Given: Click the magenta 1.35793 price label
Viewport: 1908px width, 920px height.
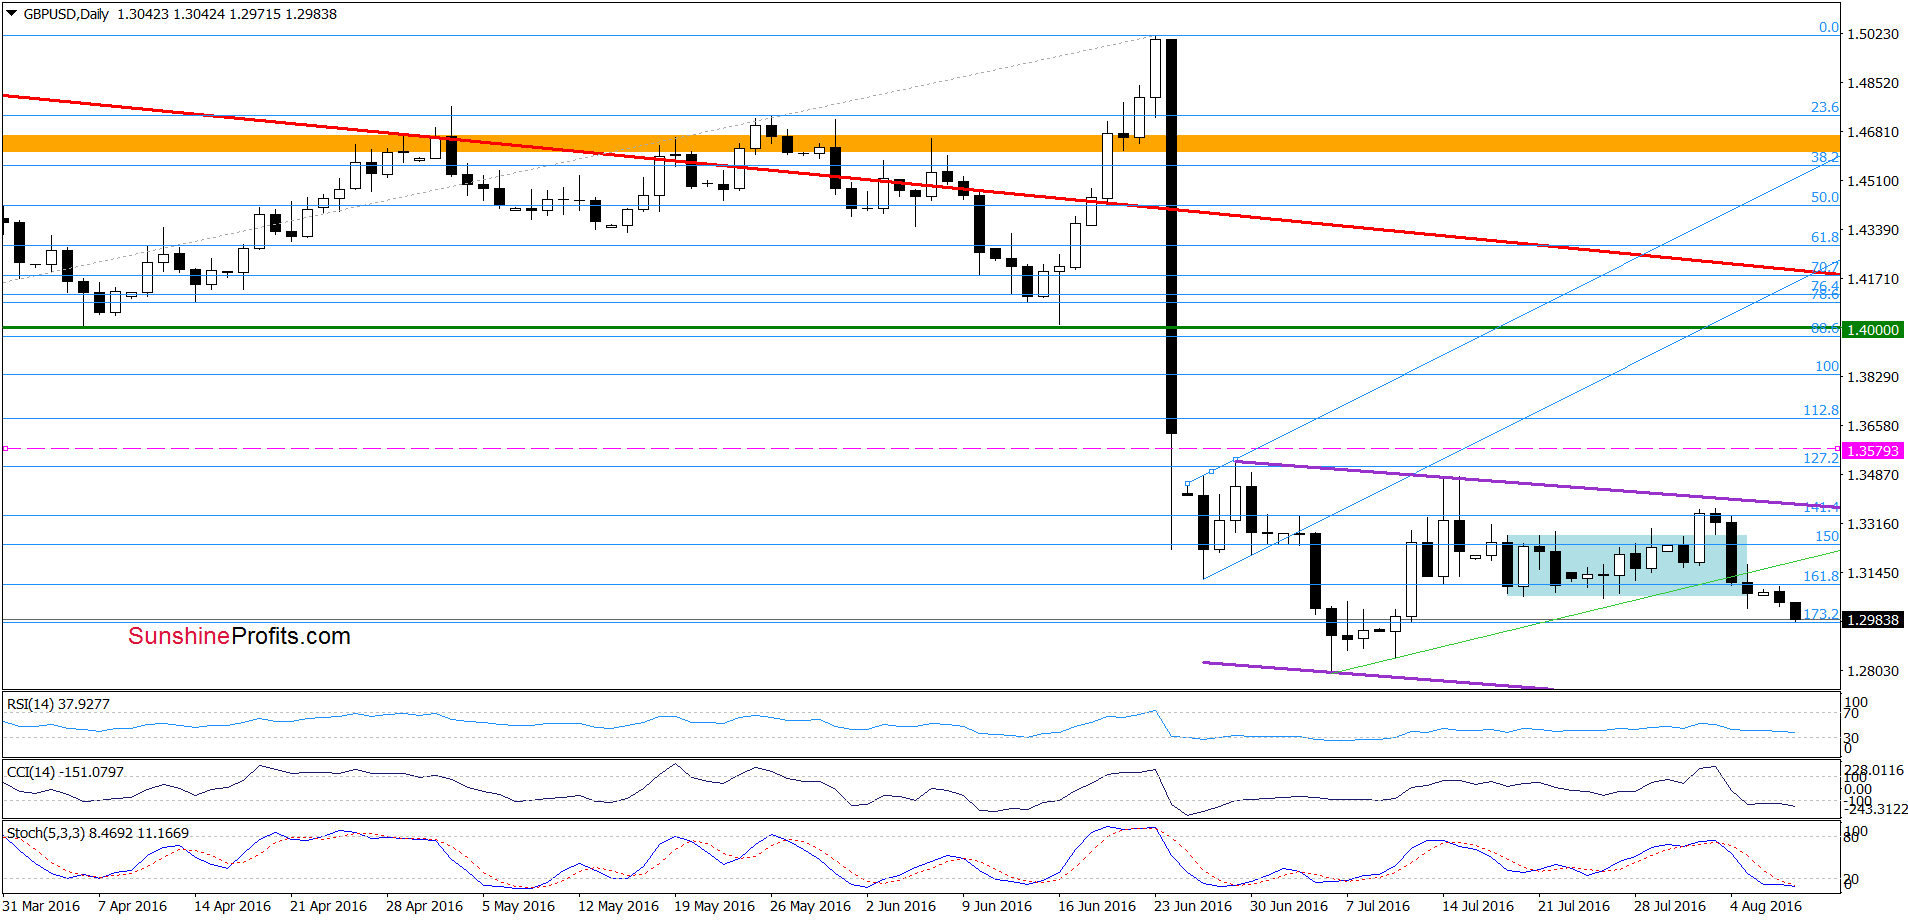Looking at the screenshot, I should point(1873,451).
